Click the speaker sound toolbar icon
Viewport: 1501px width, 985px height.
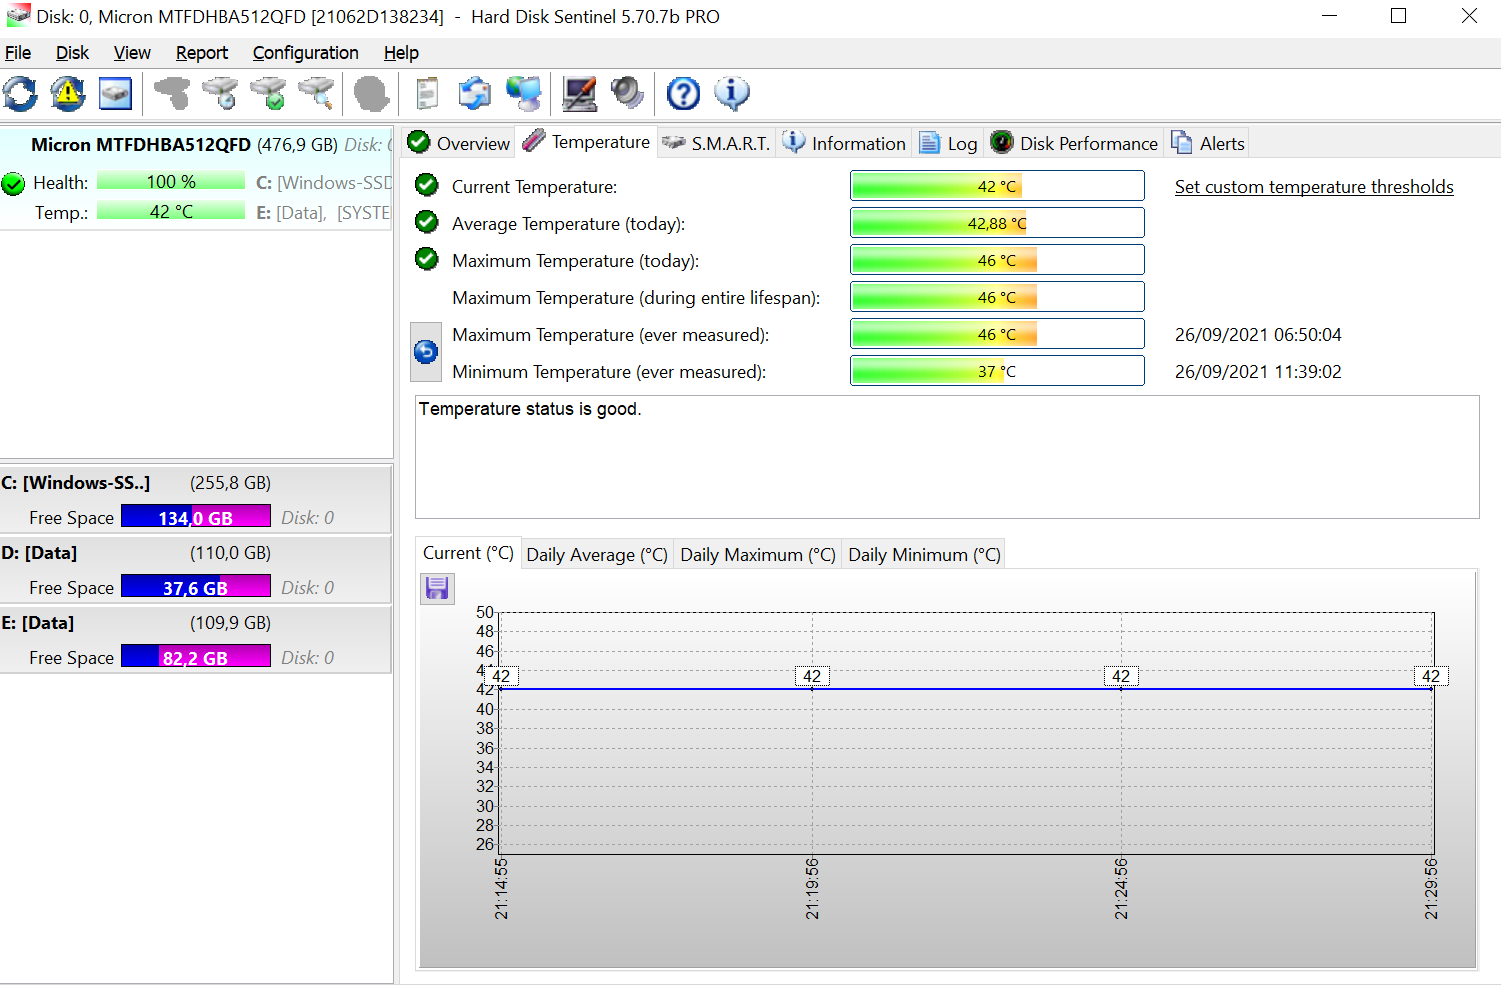coord(627,94)
